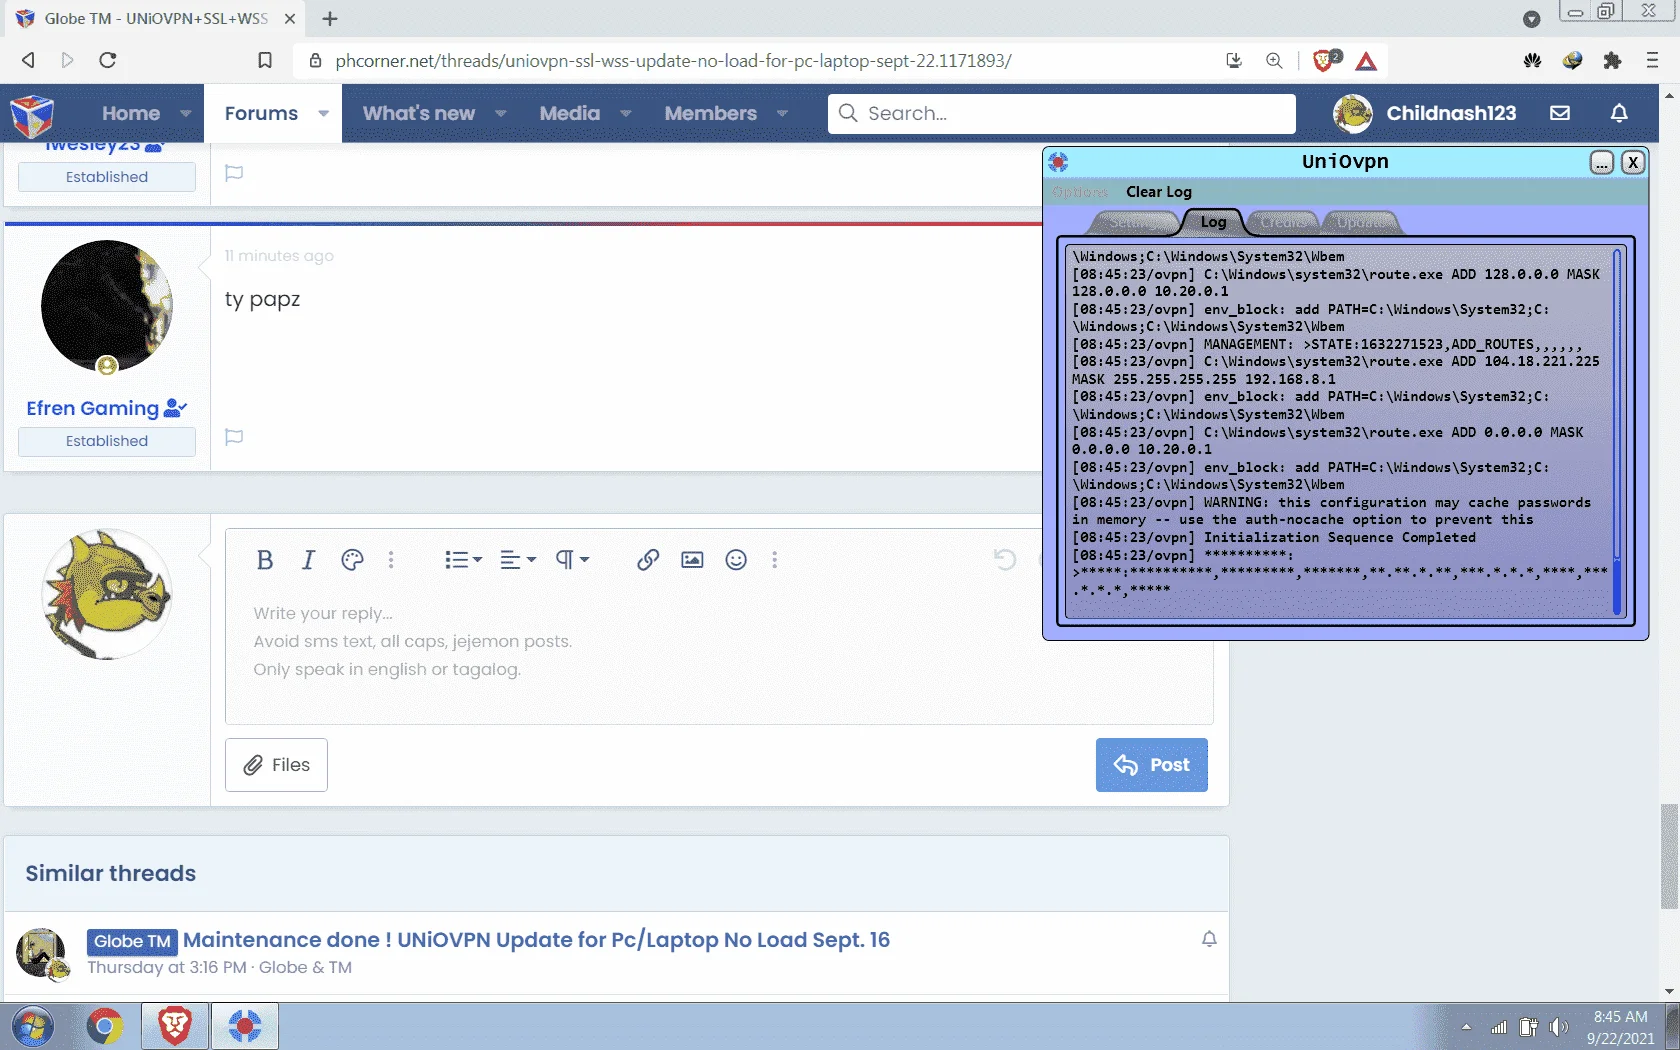Click Clear Log in the UniOvpn window
This screenshot has width=1680, height=1050.
click(1159, 192)
